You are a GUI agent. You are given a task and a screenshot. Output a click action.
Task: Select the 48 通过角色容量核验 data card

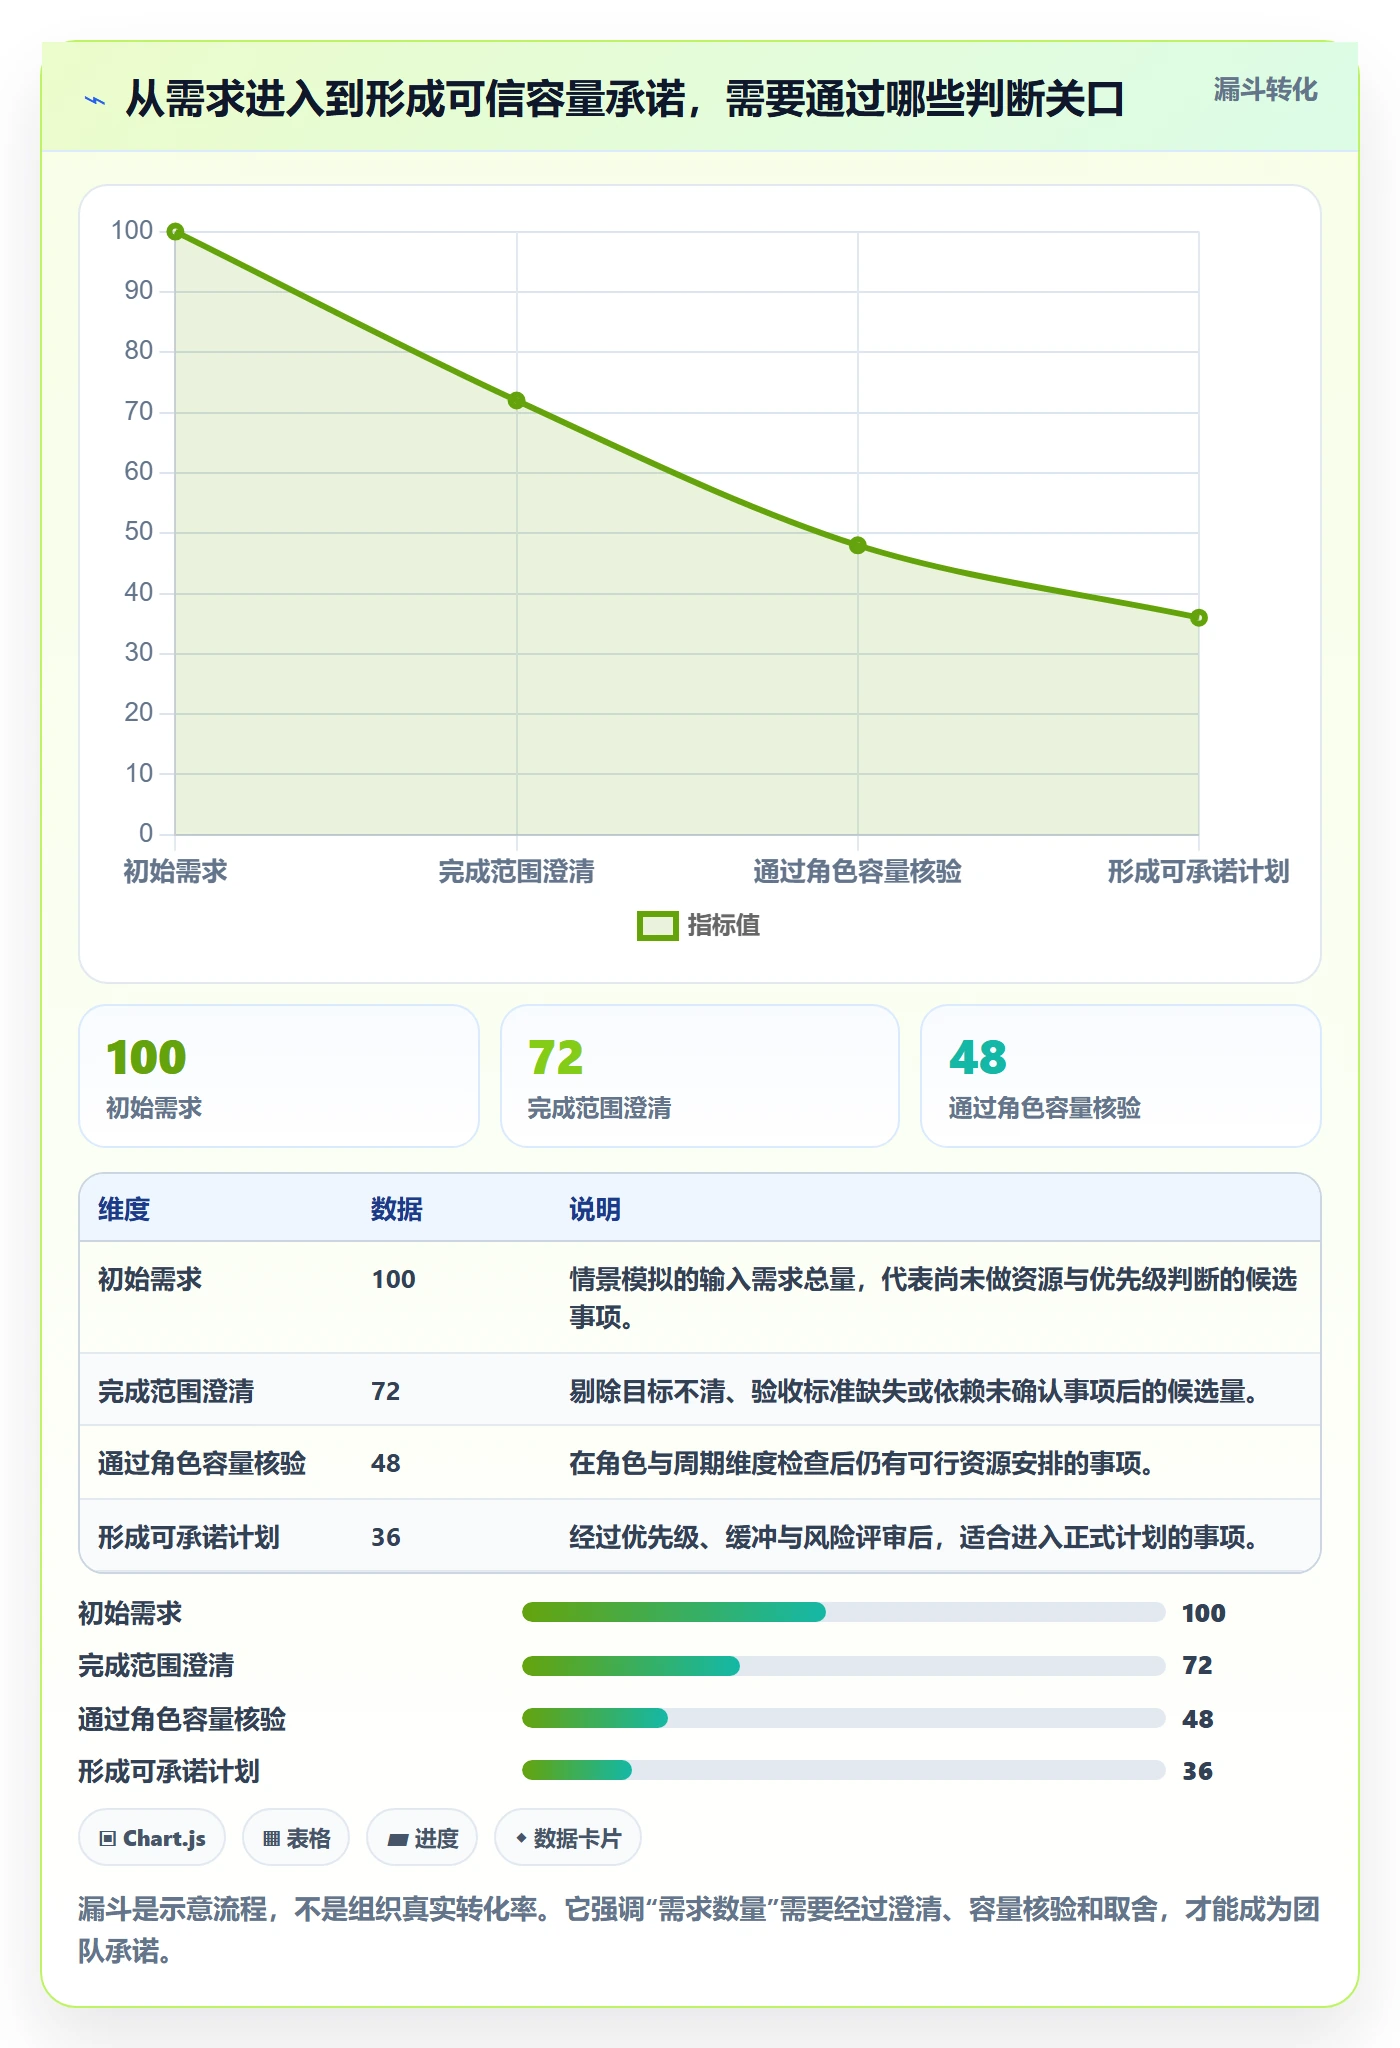click(1121, 1076)
